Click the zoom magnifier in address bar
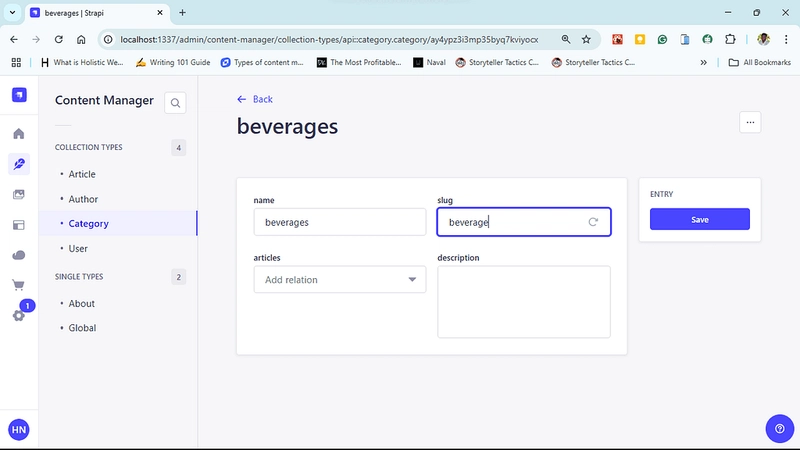The width and height of the screenshot is (800, 450). [566, 39]
